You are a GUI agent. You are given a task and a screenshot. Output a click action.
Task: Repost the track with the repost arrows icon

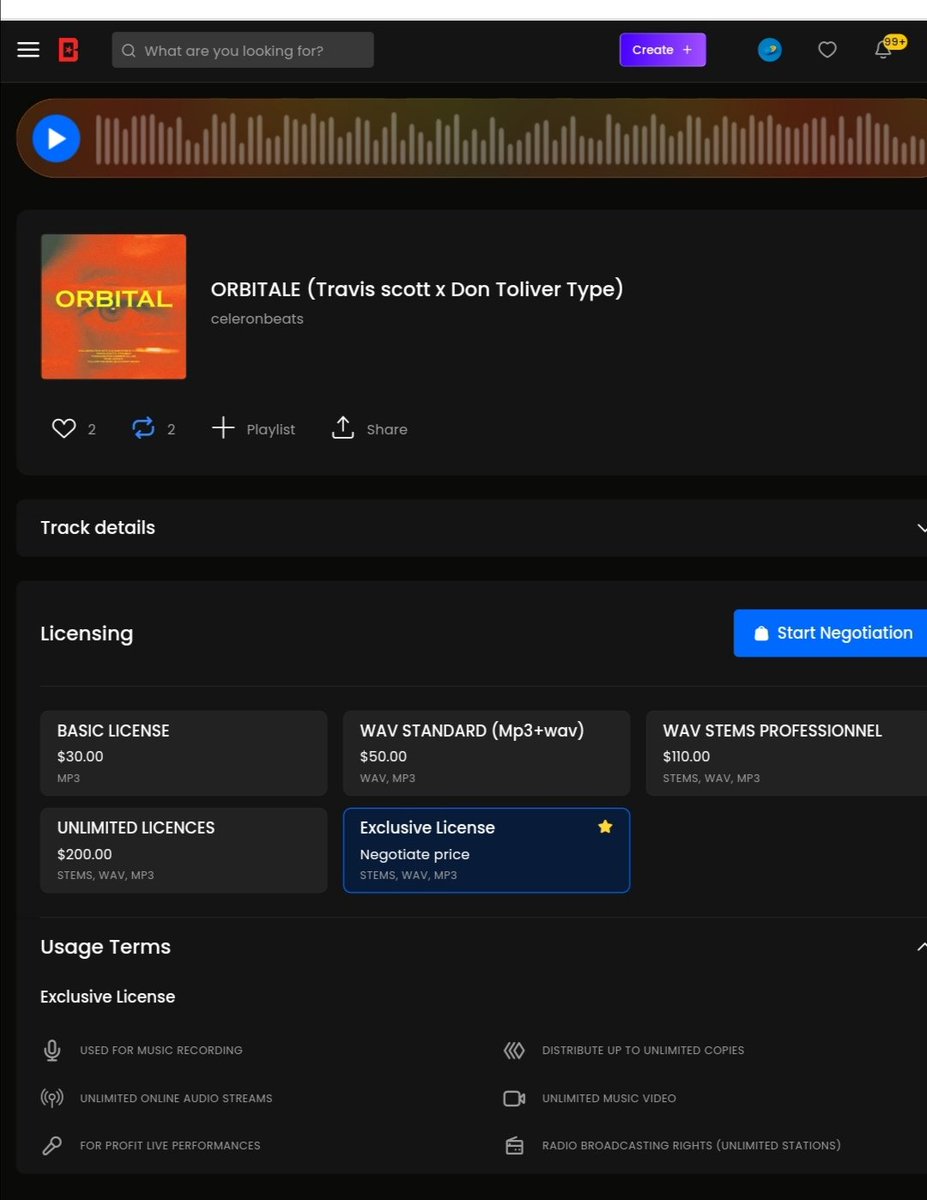tap(142, 428)
